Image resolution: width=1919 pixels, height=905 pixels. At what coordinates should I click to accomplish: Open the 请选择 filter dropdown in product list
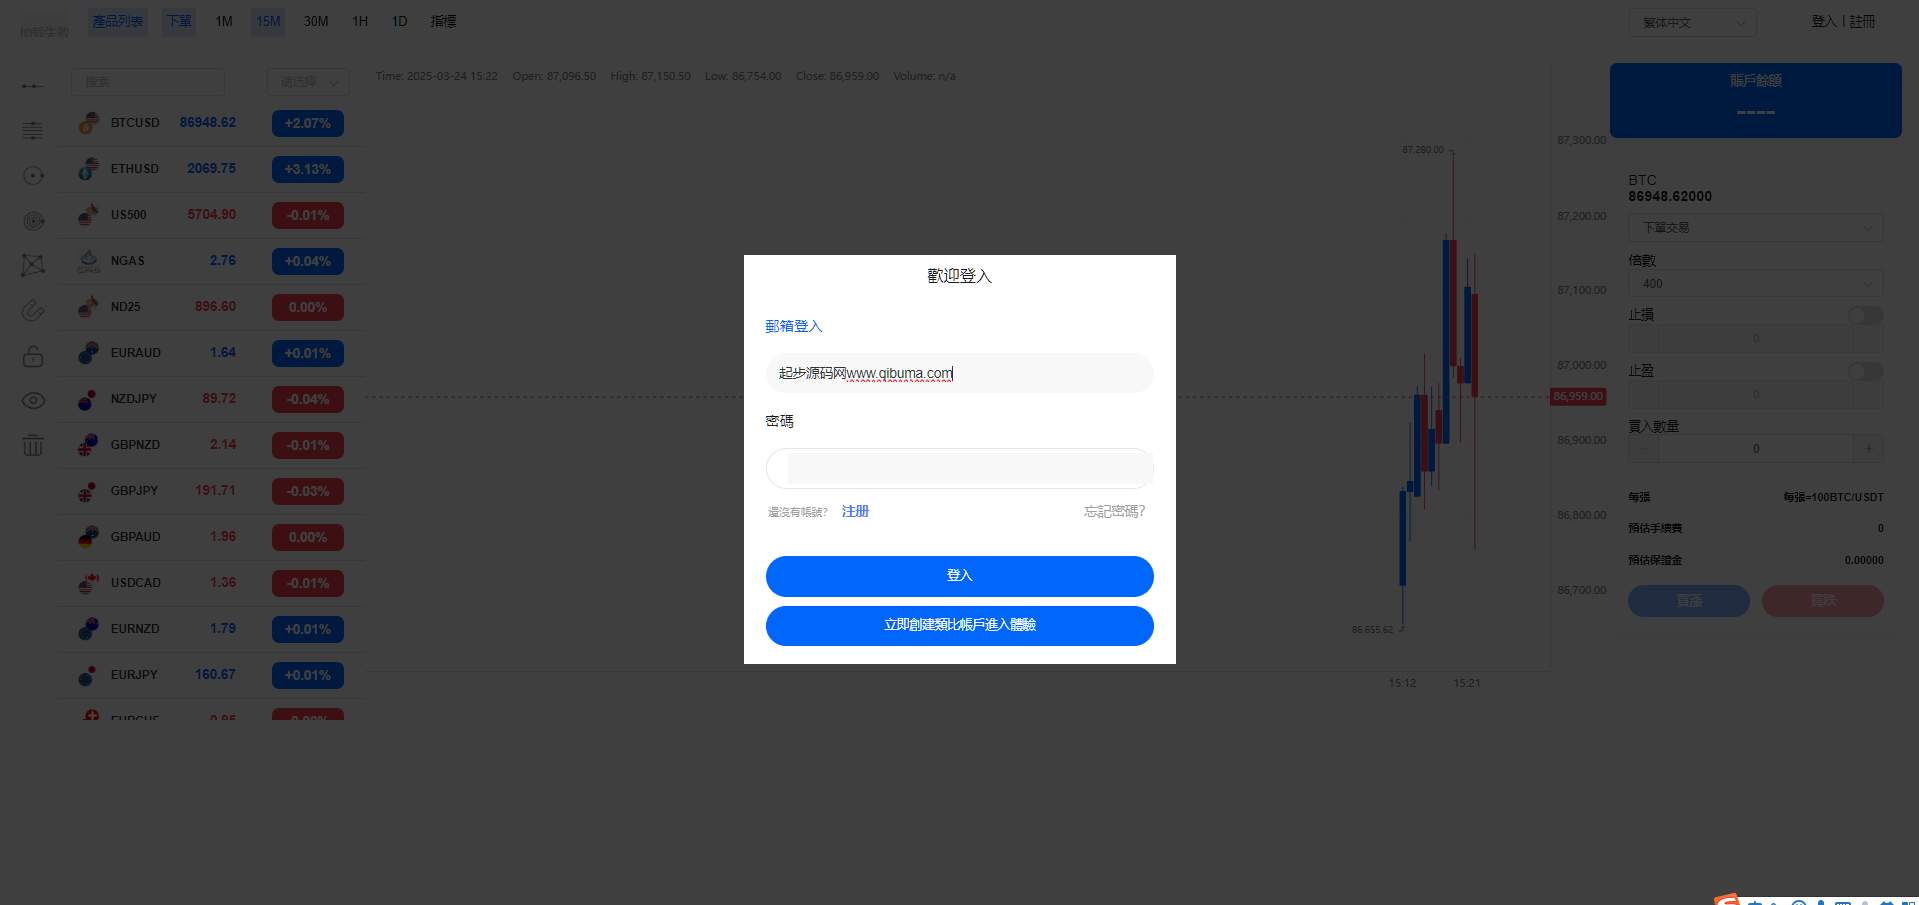[308, 82]
